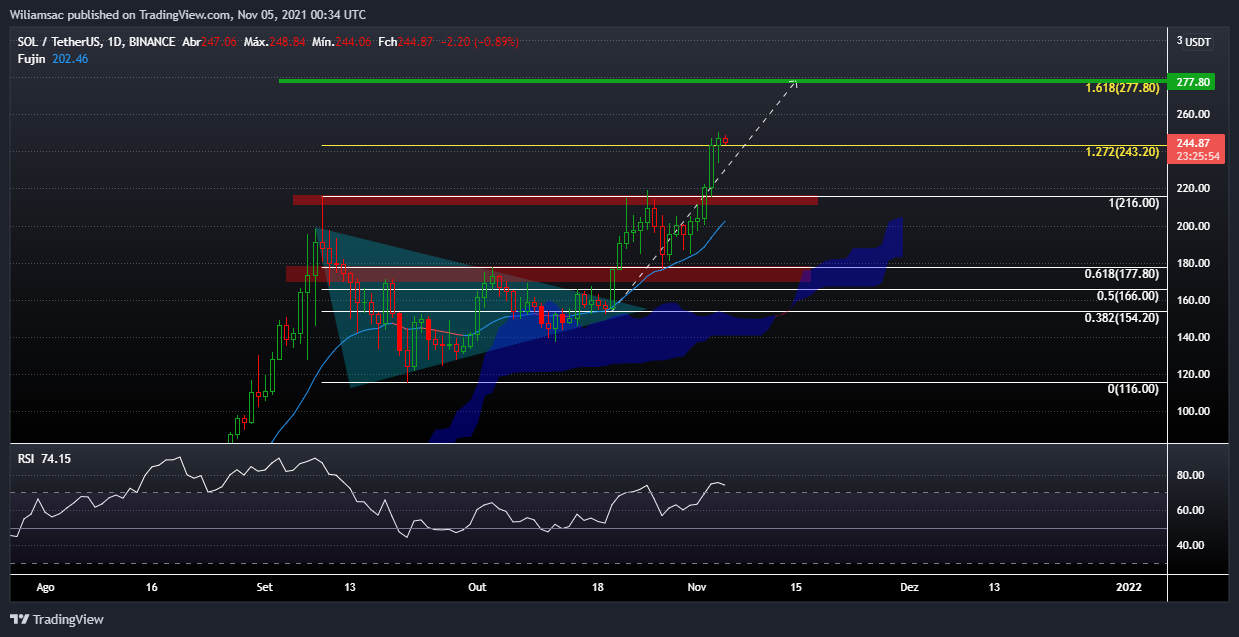
Task: Click the 160.00 price axis value
Action: 1194,300
